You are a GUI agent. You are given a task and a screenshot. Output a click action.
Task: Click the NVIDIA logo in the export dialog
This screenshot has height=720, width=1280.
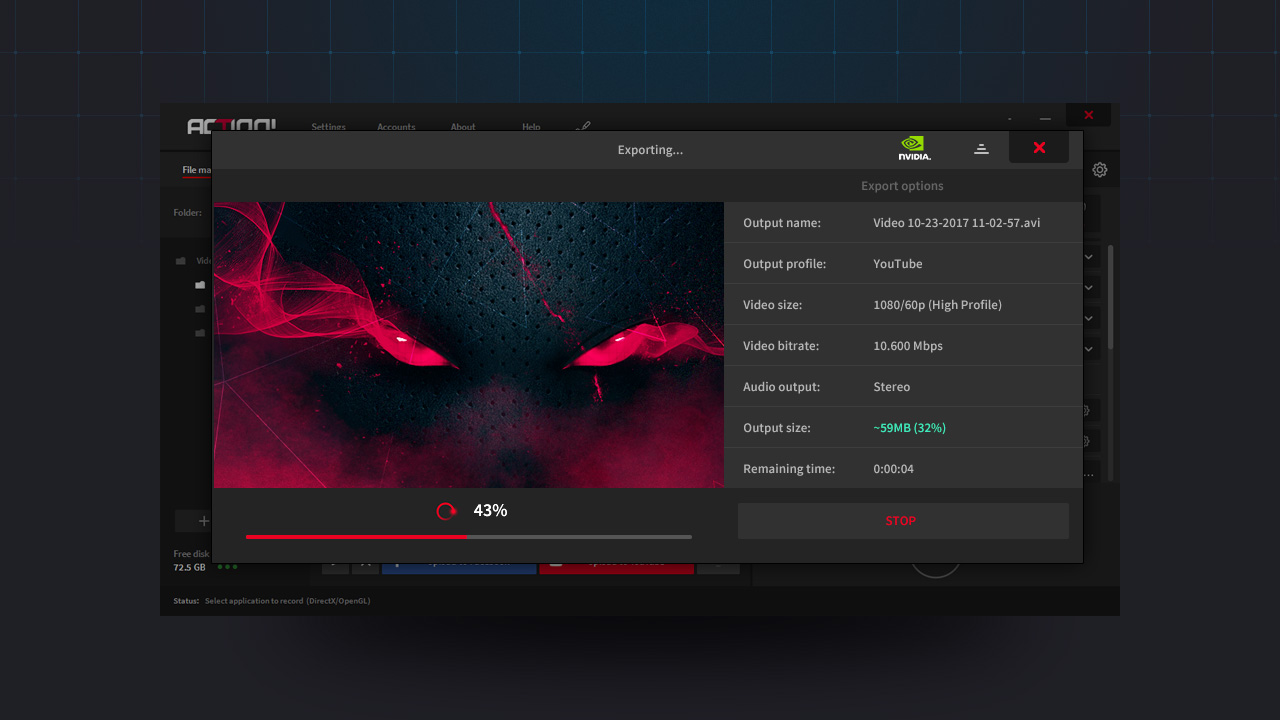tap(913, 147)
